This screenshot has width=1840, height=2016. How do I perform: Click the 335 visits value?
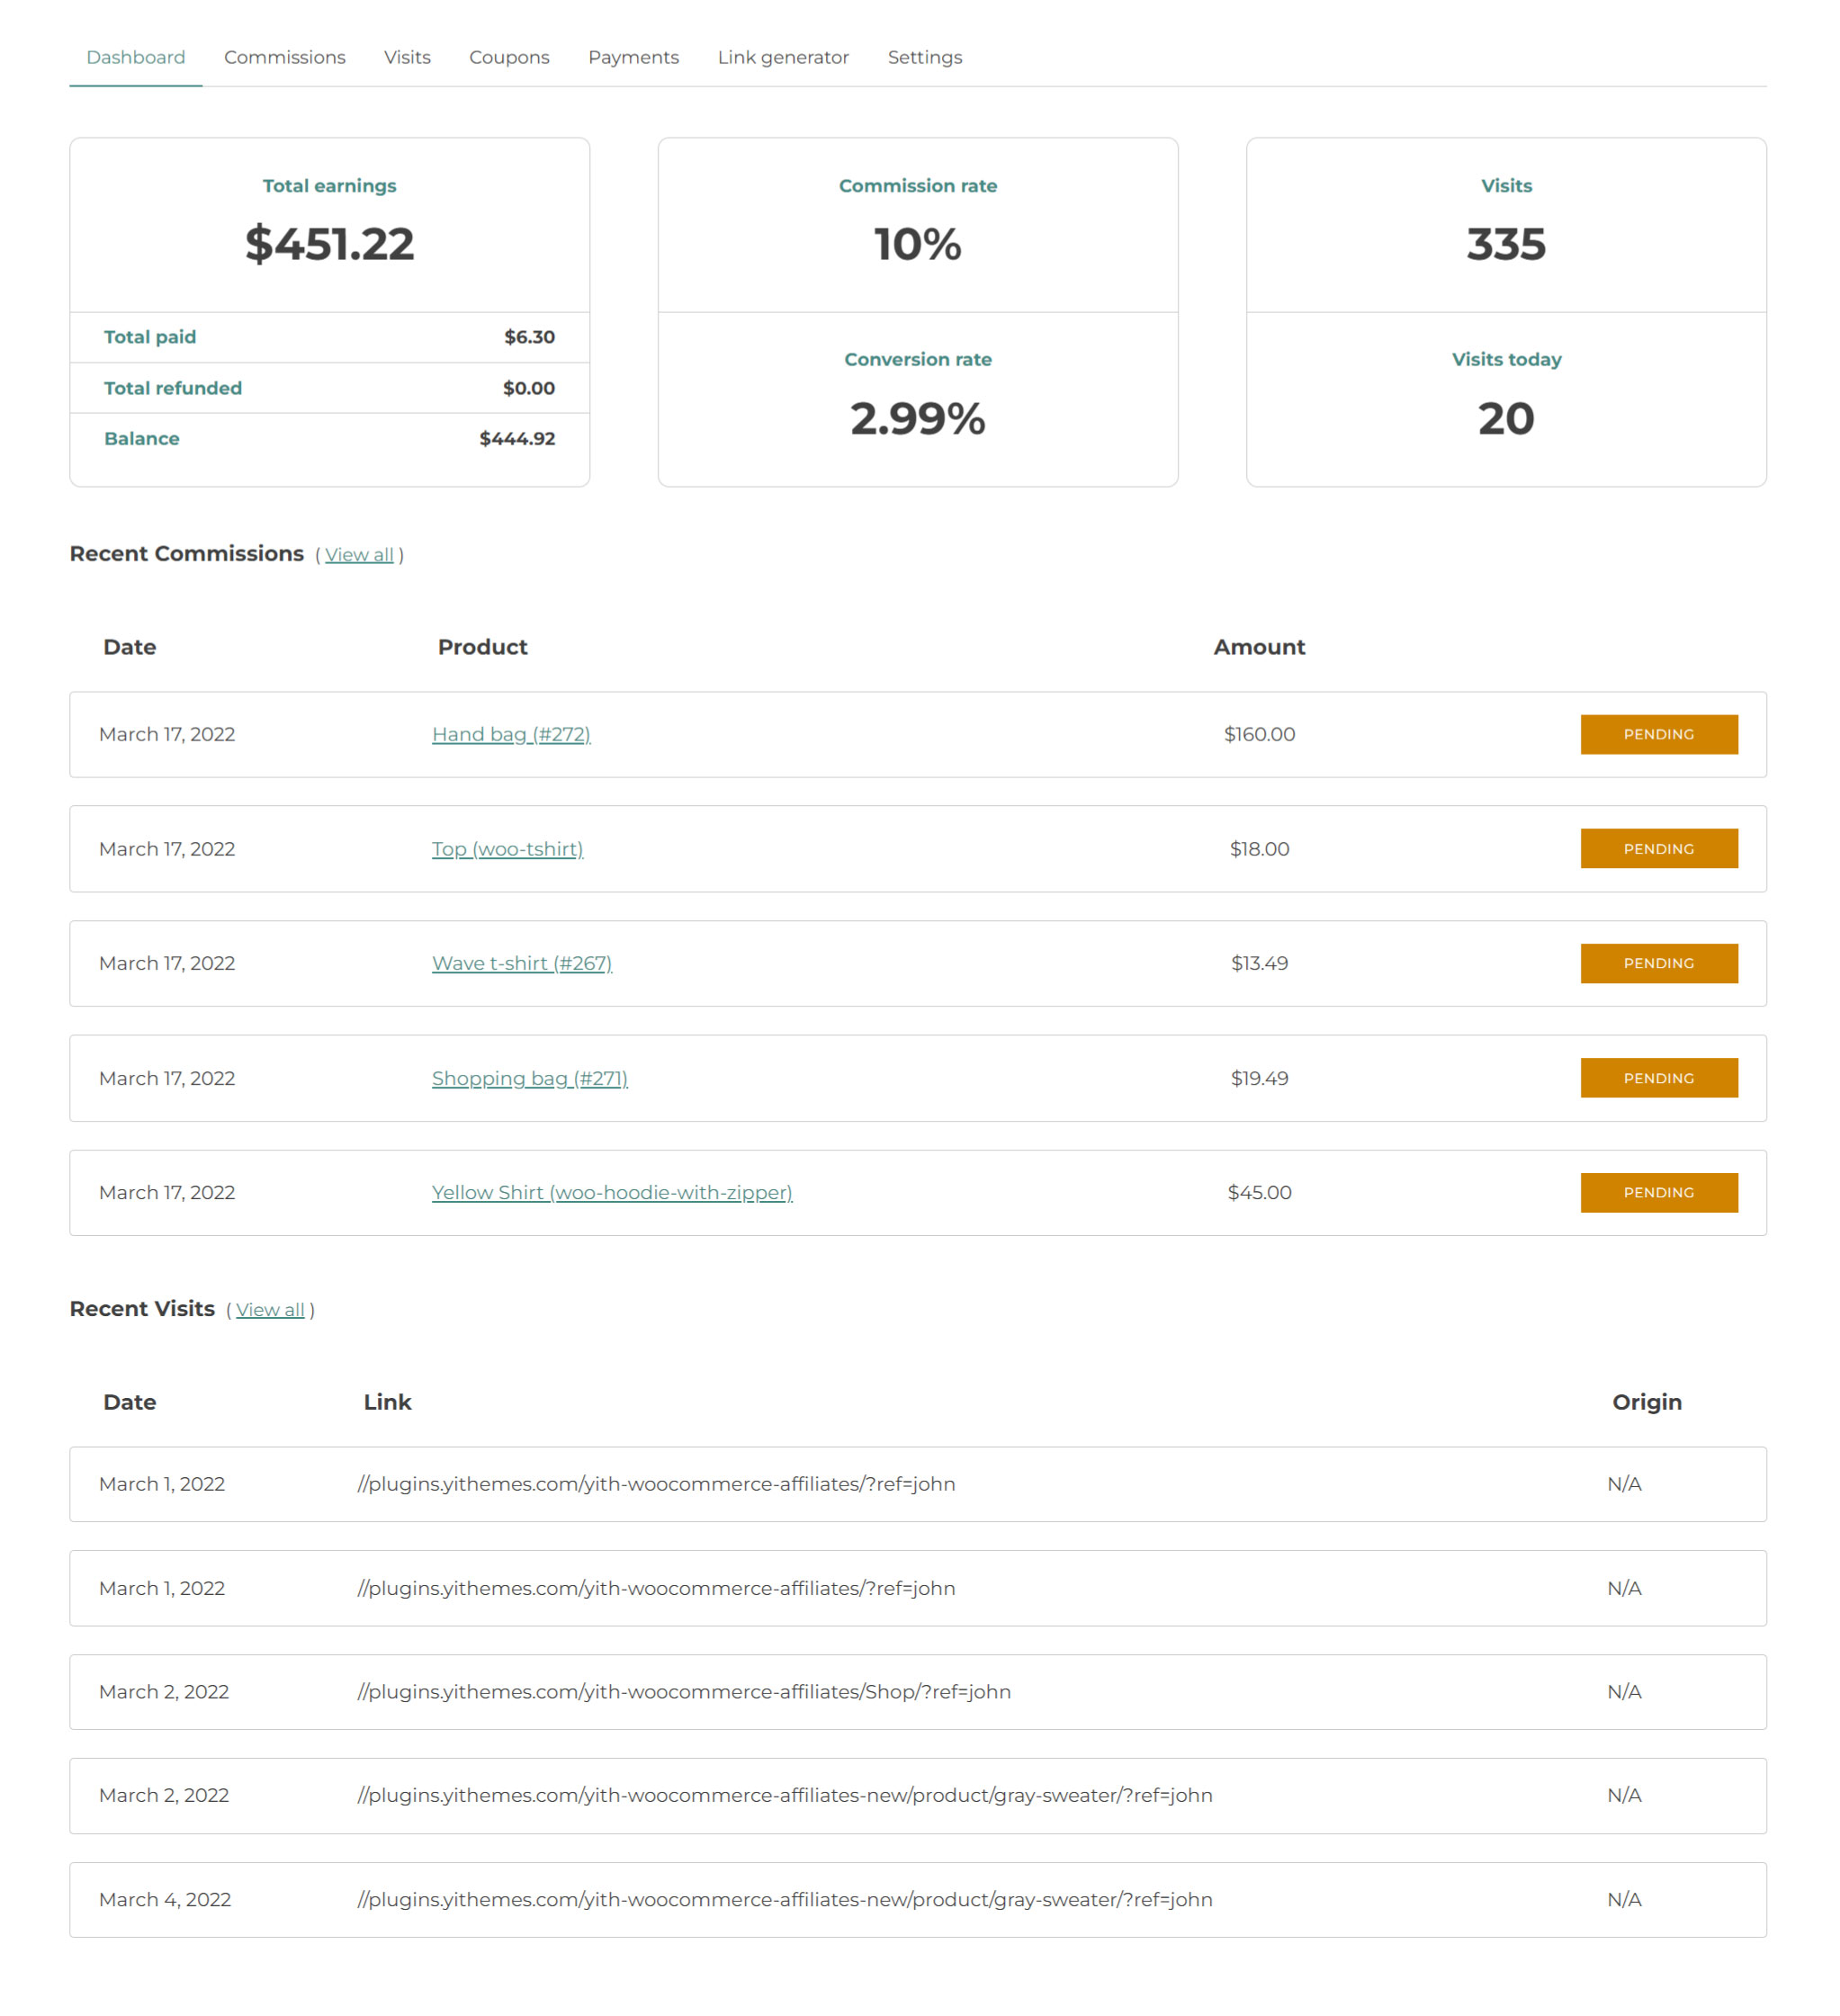point(1506,244)
